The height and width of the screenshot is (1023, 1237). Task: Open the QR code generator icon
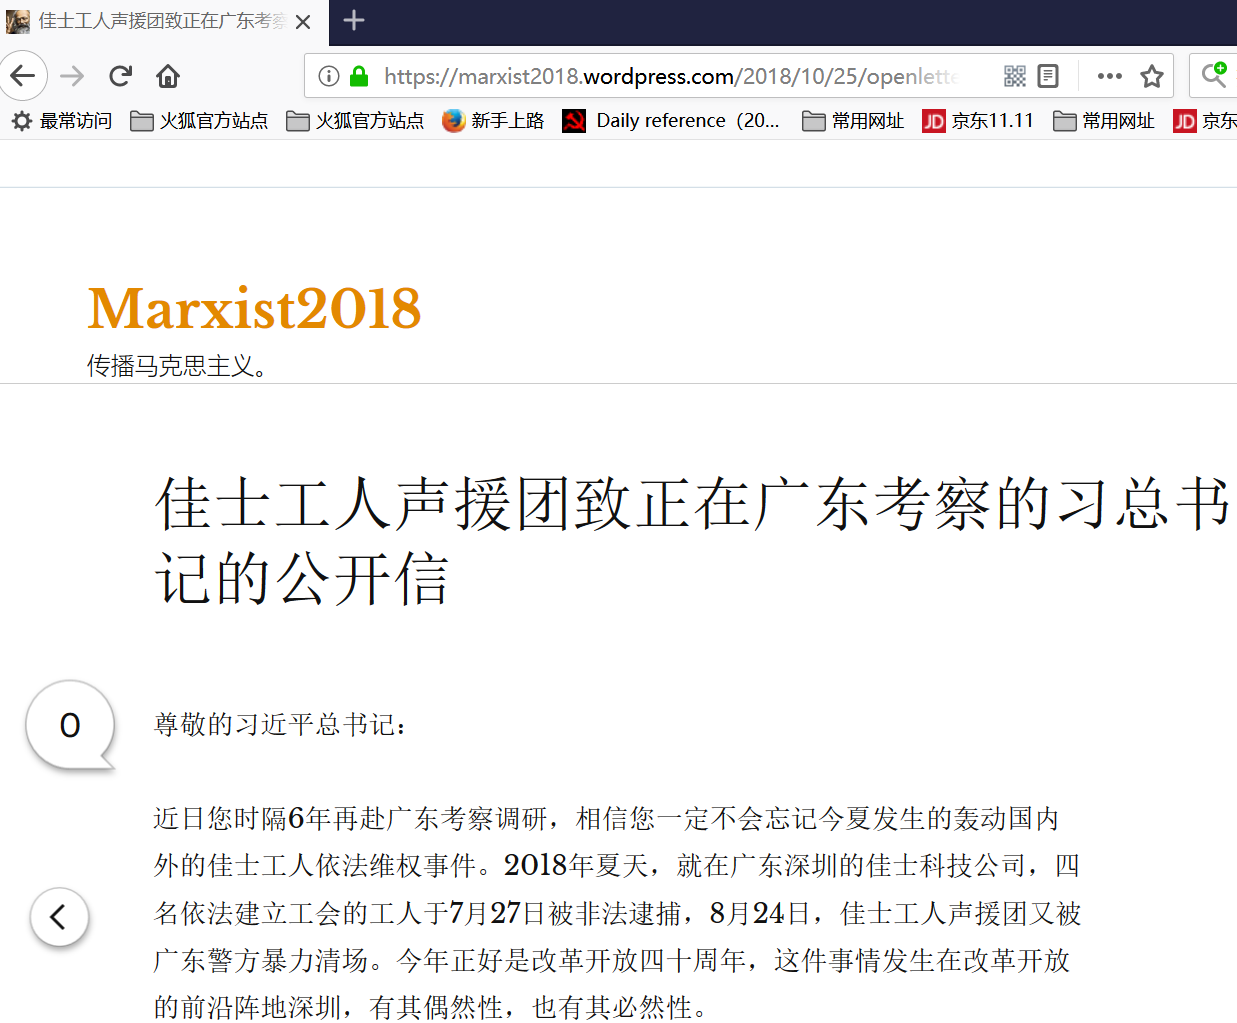click(1015, 76)
